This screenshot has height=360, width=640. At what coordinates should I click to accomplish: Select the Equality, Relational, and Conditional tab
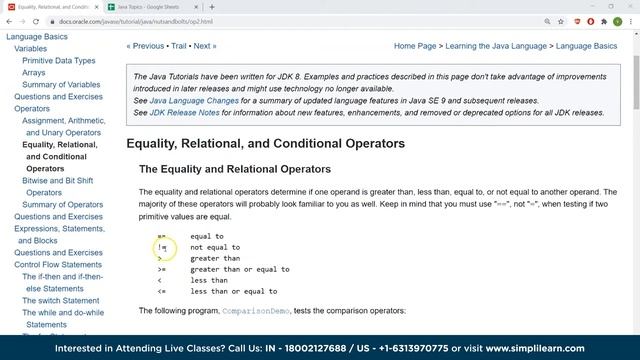pos(53,7)
